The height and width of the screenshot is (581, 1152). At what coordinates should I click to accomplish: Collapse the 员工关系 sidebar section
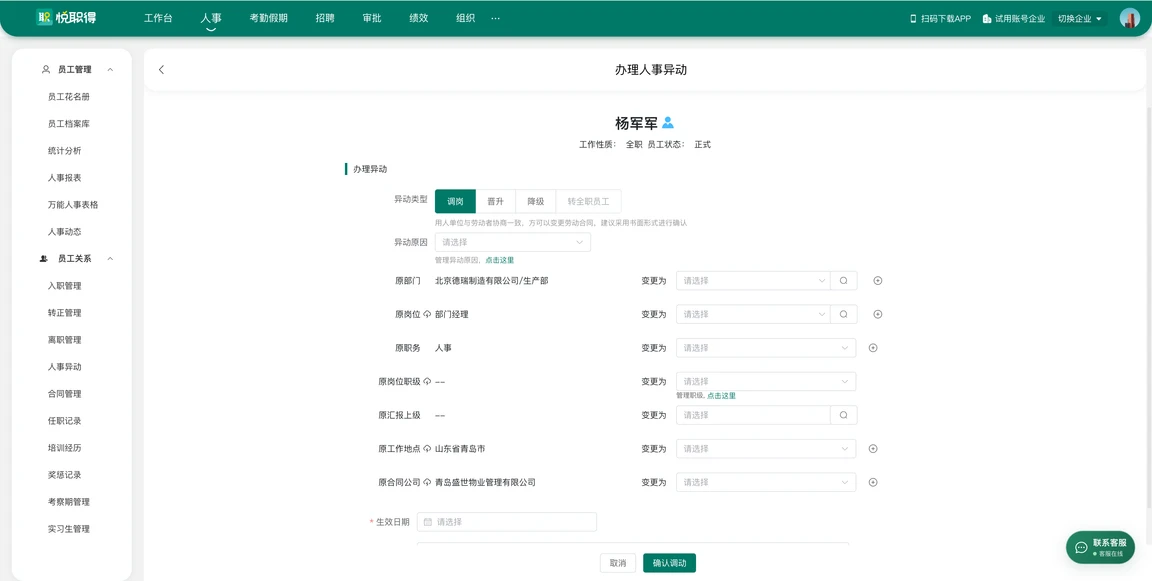[x=110, y=259]
